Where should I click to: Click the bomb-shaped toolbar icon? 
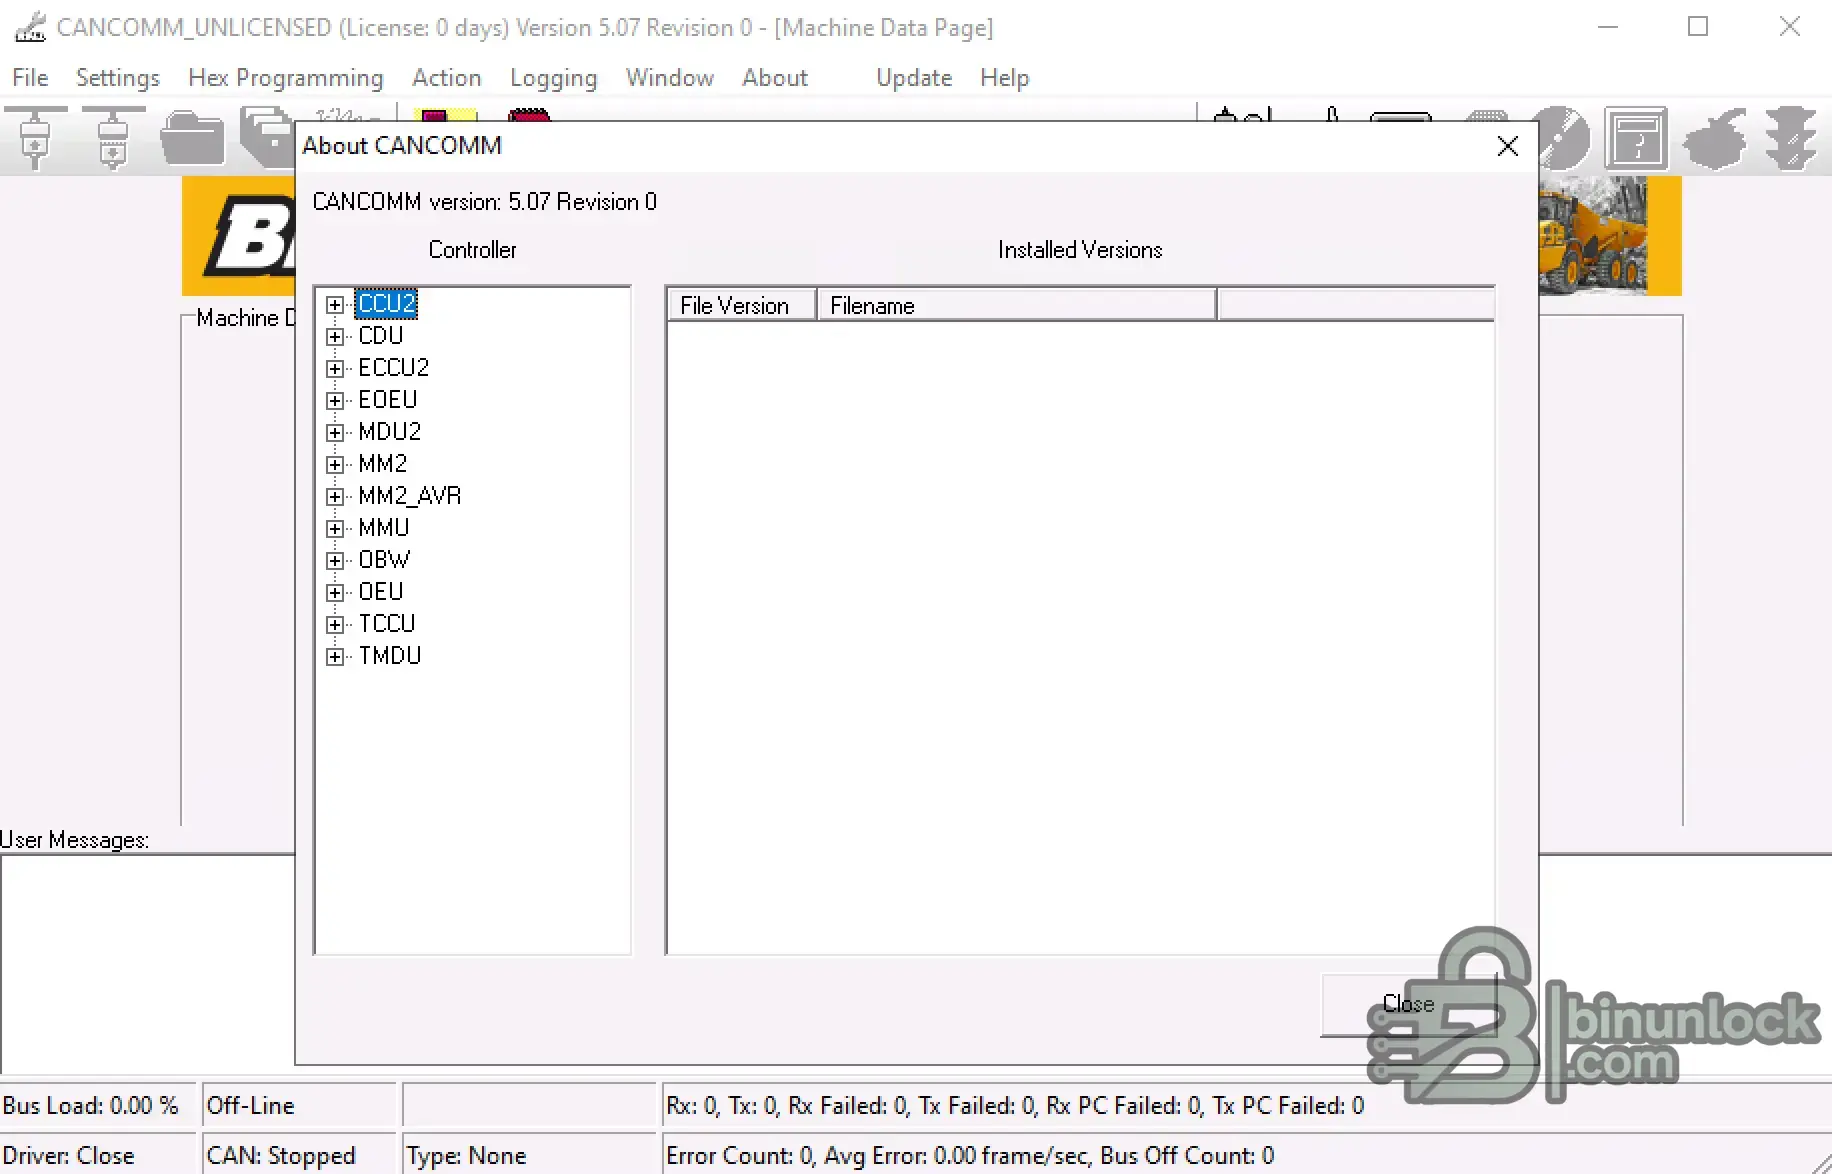pos(1714,138)
